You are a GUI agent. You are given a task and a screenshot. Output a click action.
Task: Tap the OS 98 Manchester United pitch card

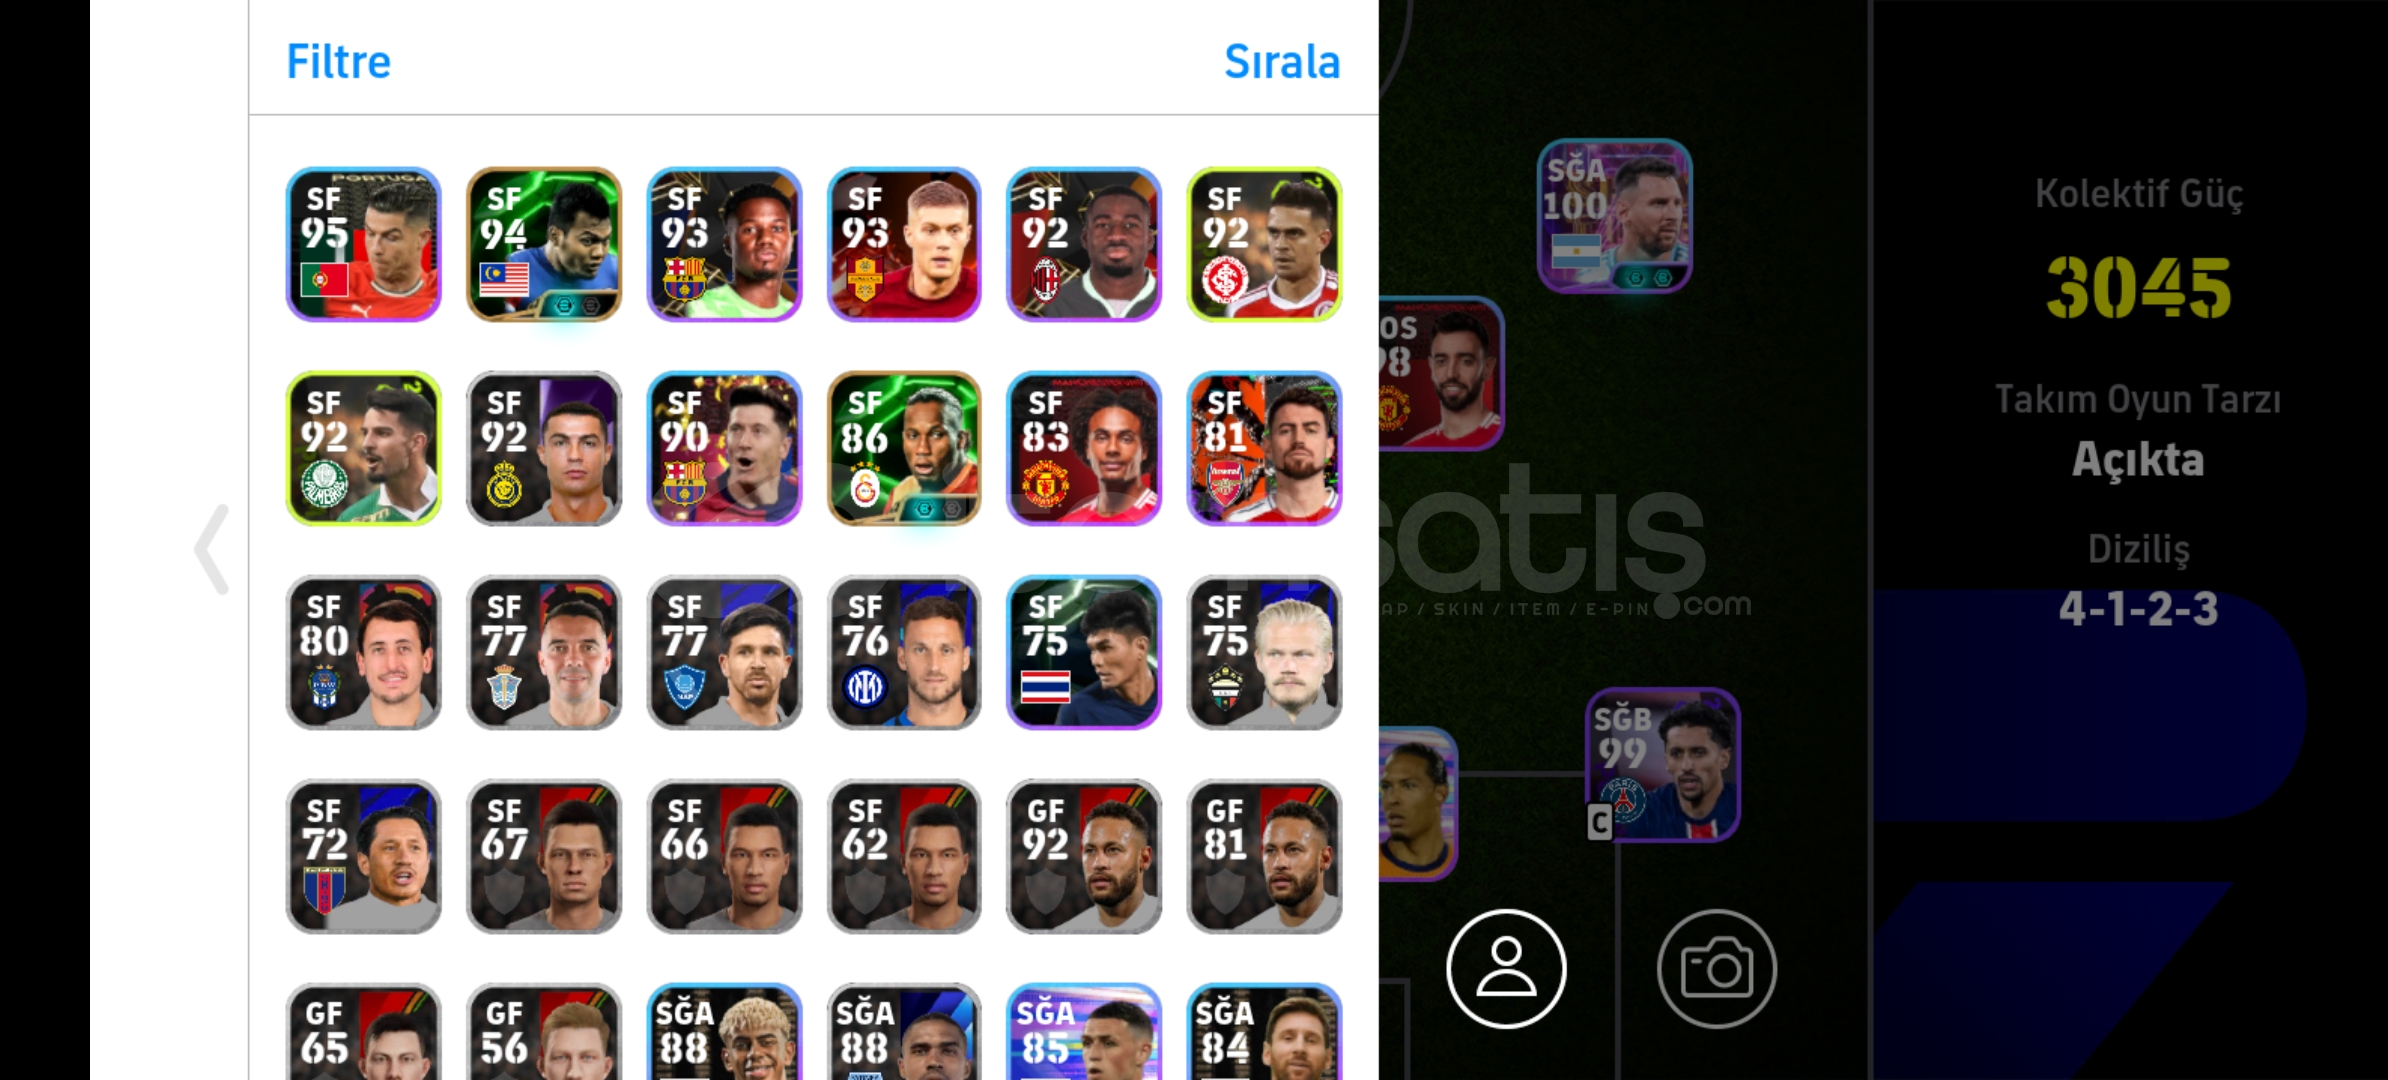(1441, 374)
